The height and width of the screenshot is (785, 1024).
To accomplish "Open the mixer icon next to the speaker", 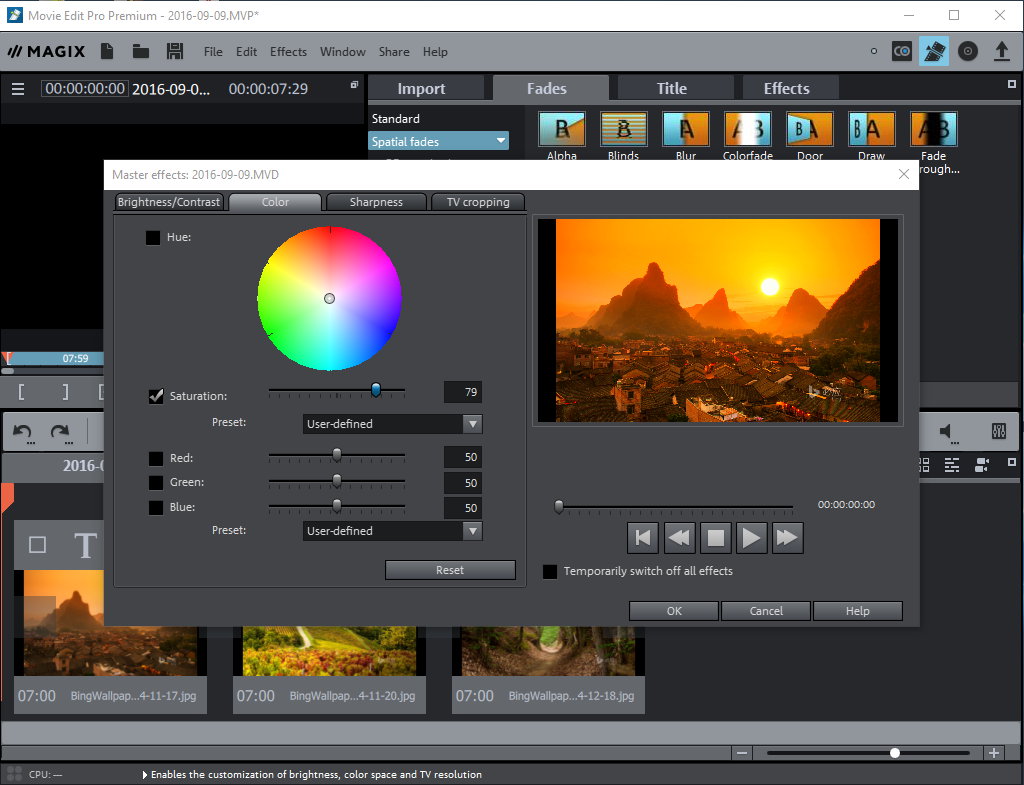I will 999,431.
